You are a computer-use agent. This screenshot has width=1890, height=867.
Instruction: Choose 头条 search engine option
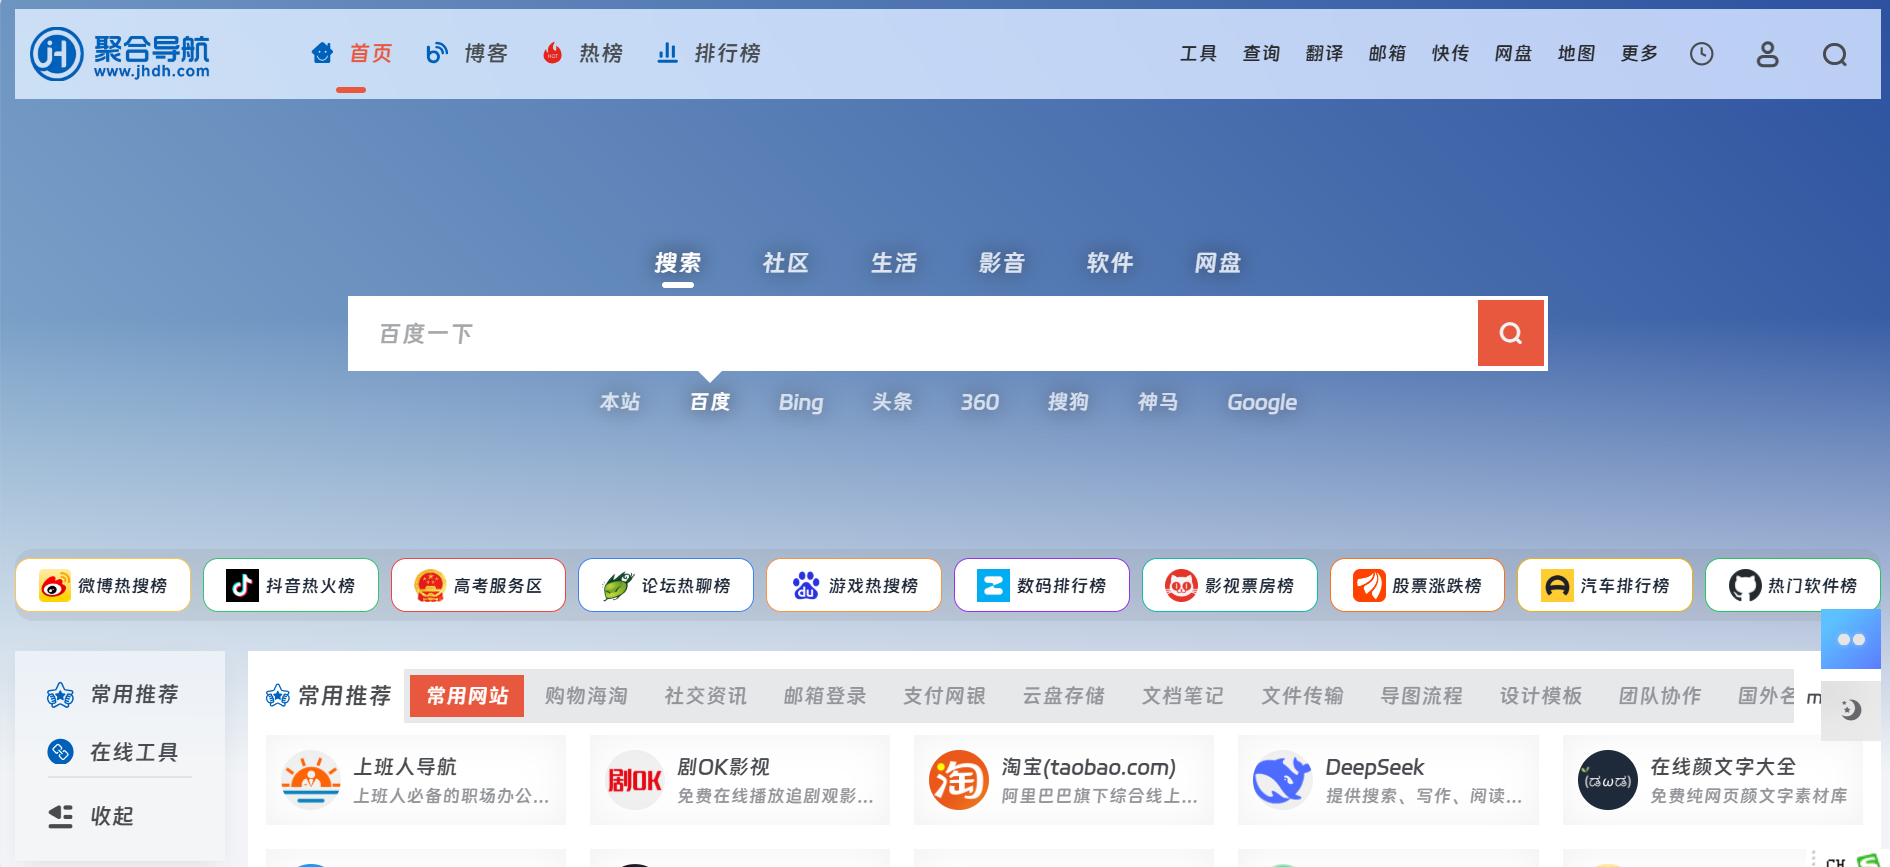892,402
